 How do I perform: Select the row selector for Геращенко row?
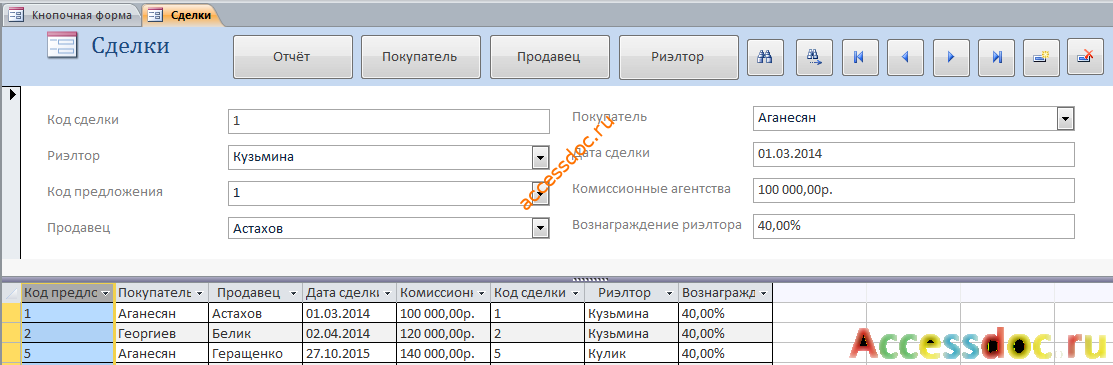pos(12,353)
